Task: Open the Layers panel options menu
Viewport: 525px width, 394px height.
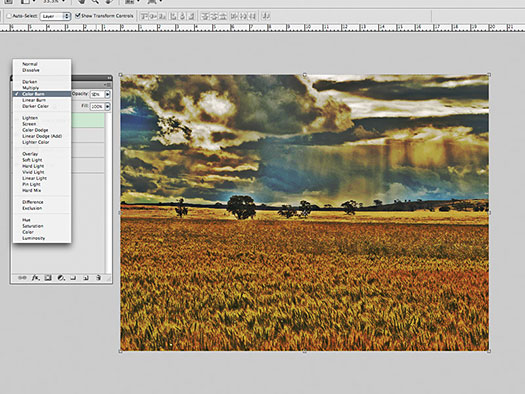Action: pyautogui.click(x=108, y=85)
